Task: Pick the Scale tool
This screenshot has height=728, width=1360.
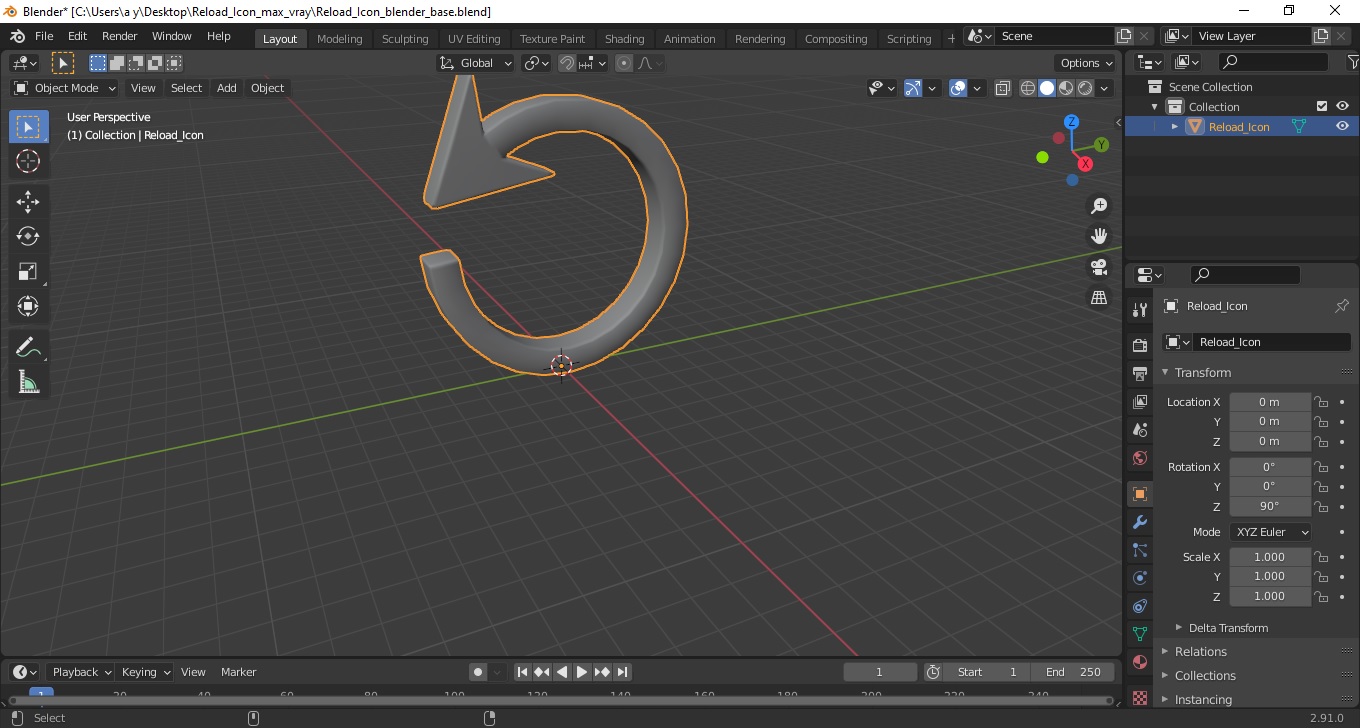Action: 28,271
